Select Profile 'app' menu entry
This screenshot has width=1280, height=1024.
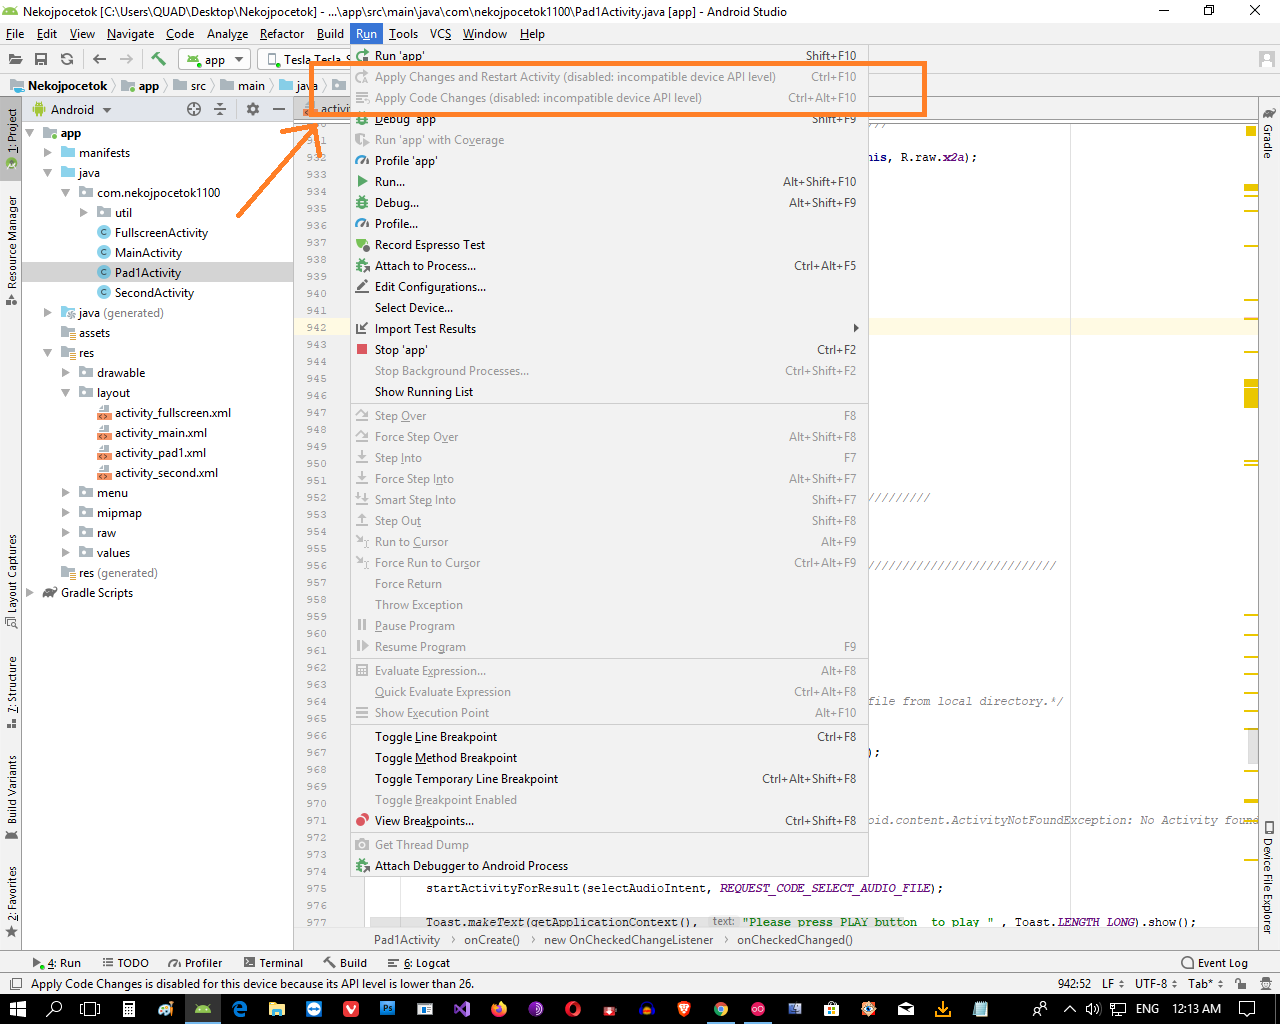click(609, 161)
